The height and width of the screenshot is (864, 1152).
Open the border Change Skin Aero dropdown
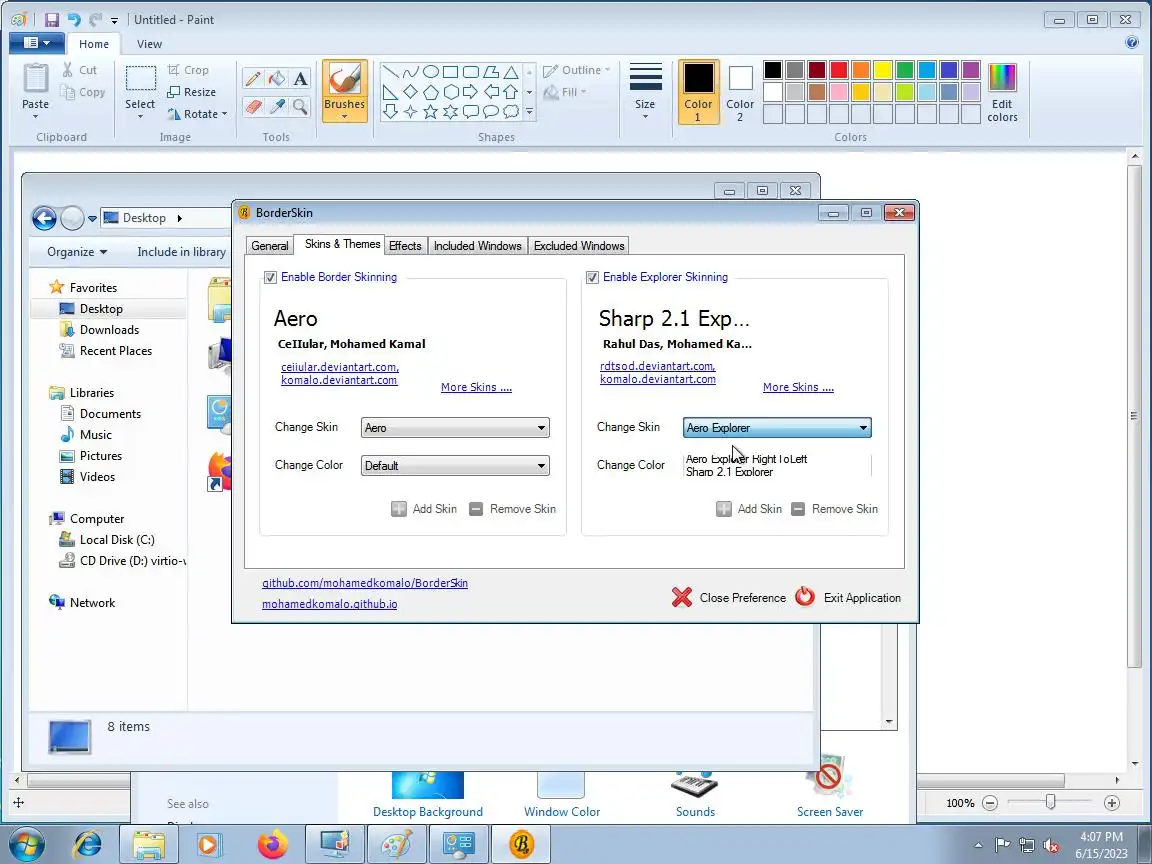click(x=455, y=428)
